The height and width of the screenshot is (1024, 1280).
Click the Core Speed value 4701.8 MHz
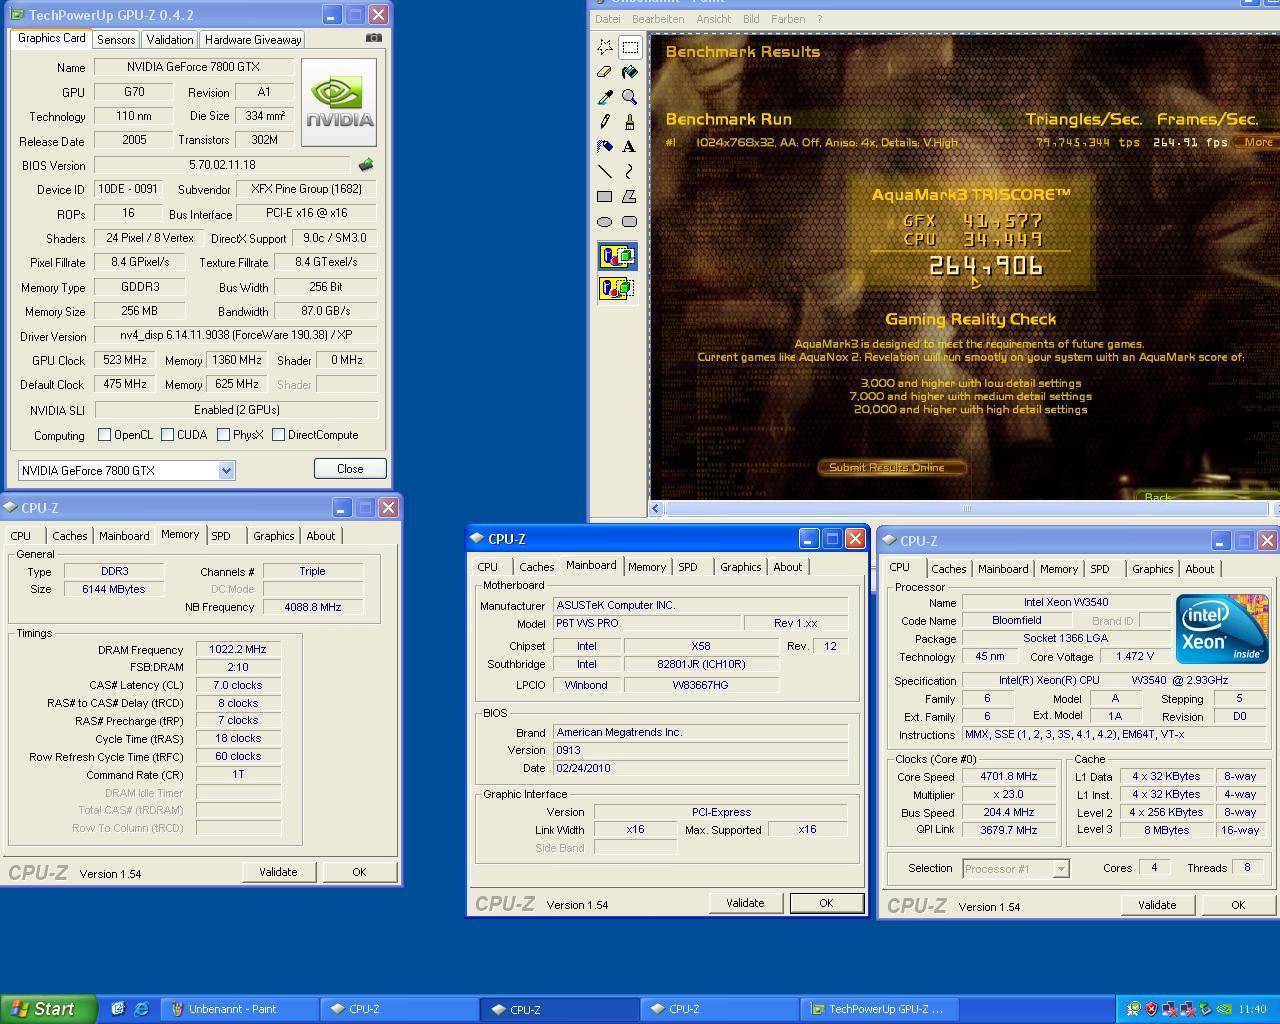[x=1009, y=776]
